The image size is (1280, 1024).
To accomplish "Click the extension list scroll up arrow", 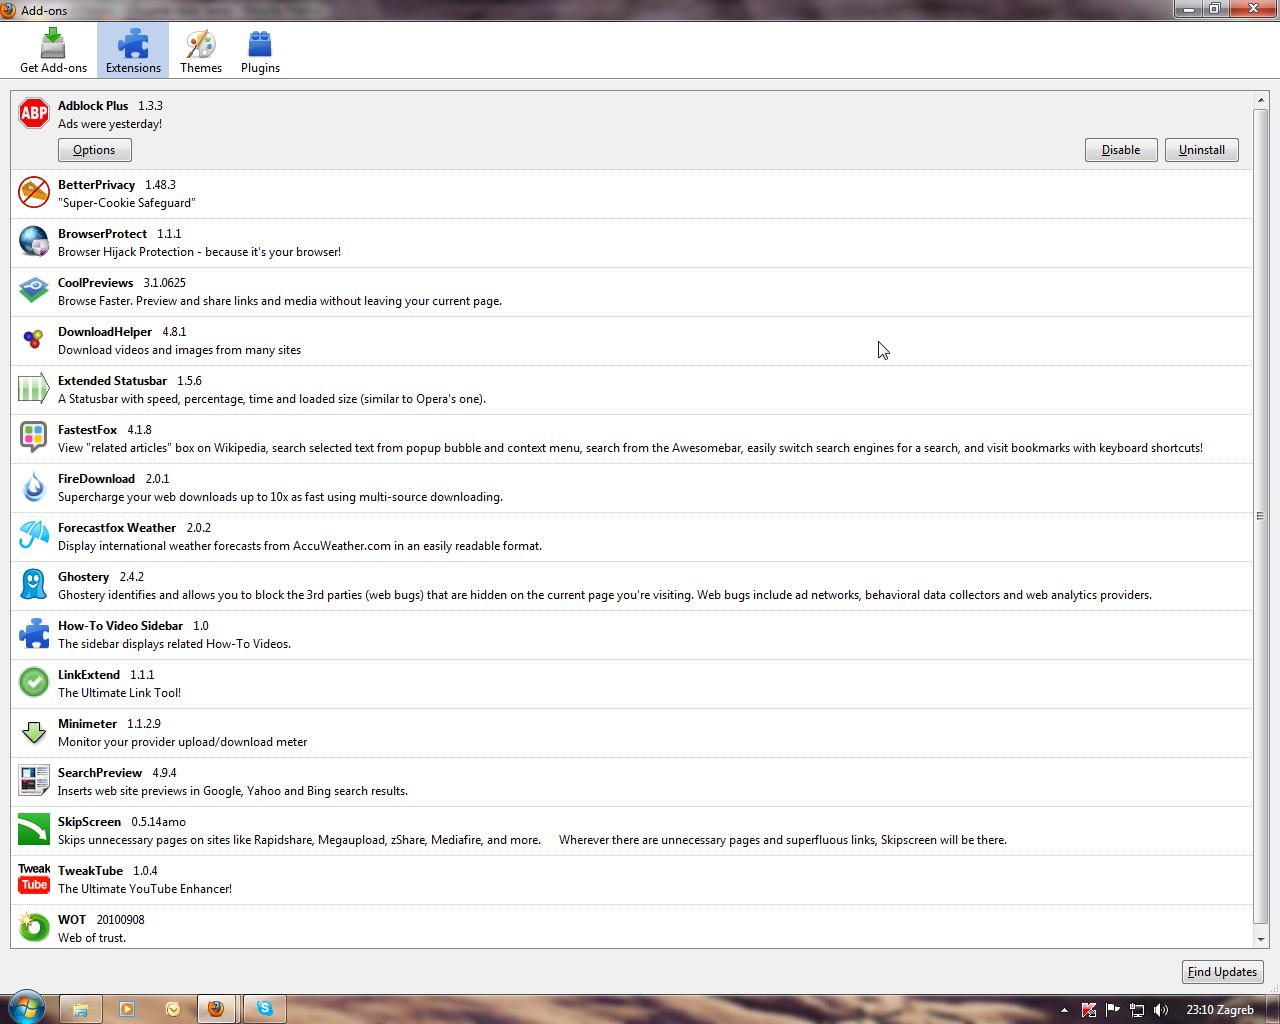I will 1260,101.
